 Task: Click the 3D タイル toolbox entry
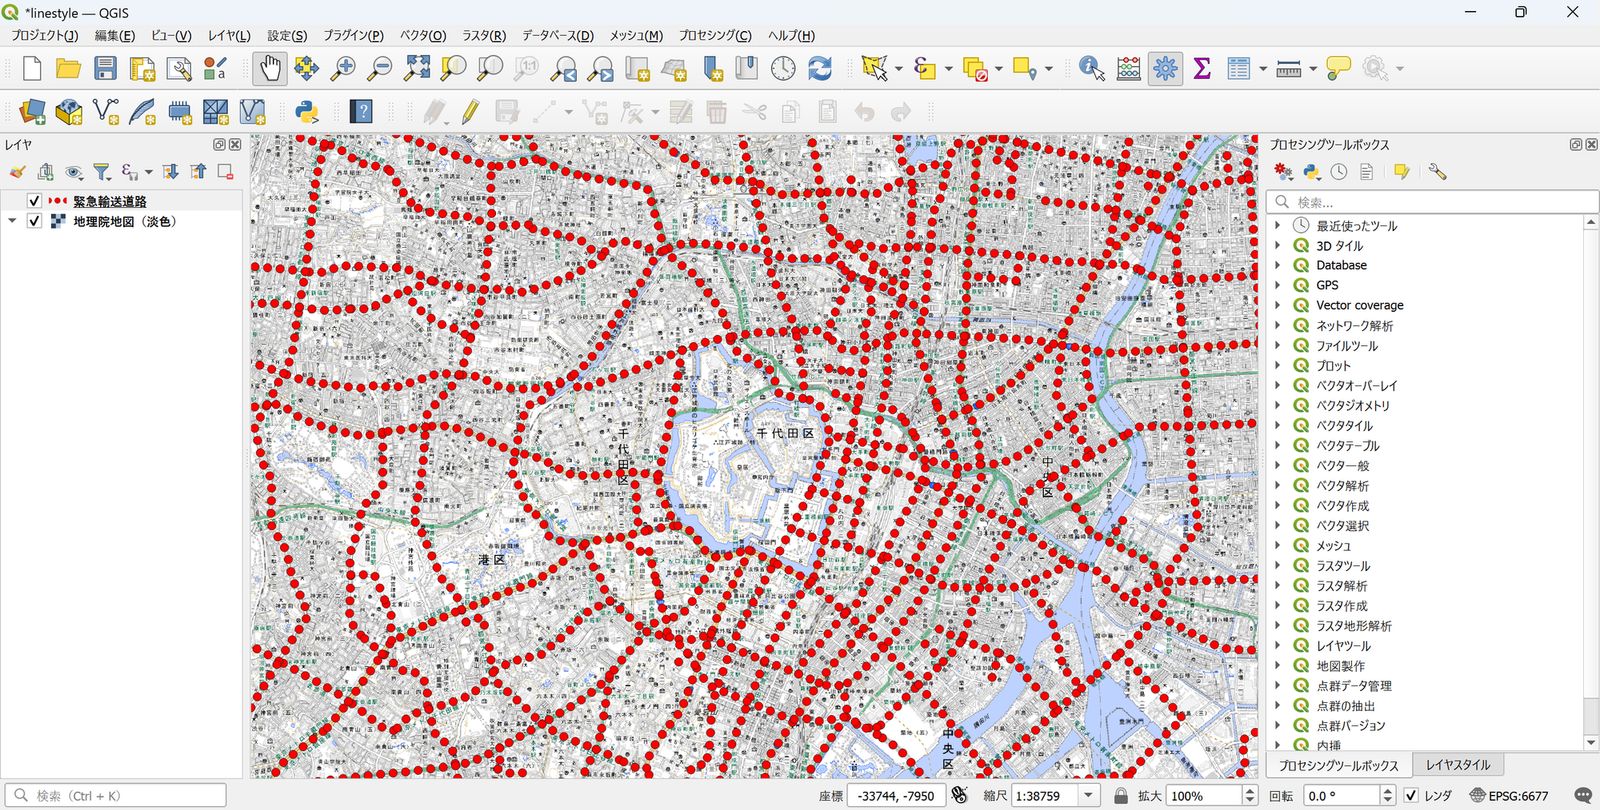pyautogui.click(x=1339, y=245)
